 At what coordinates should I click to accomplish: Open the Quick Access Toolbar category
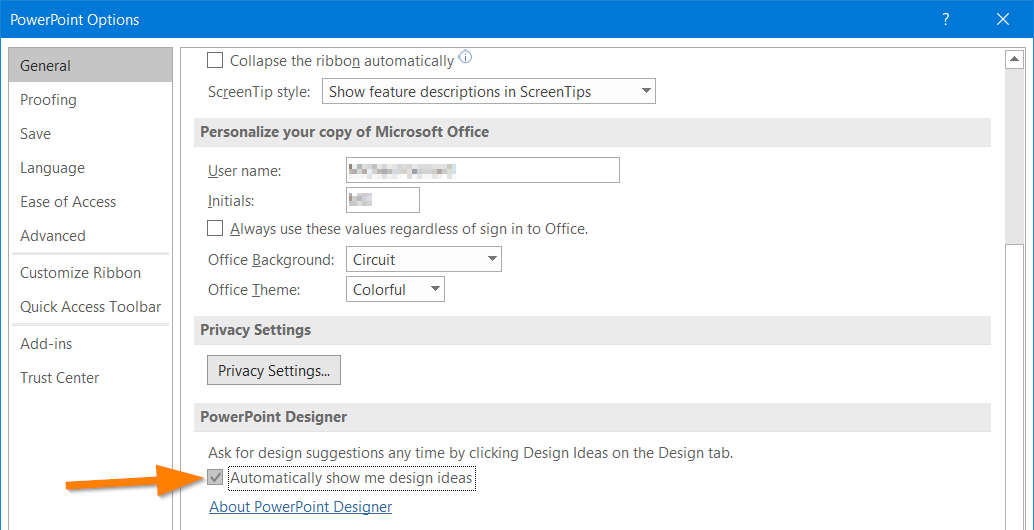point(91,307)
